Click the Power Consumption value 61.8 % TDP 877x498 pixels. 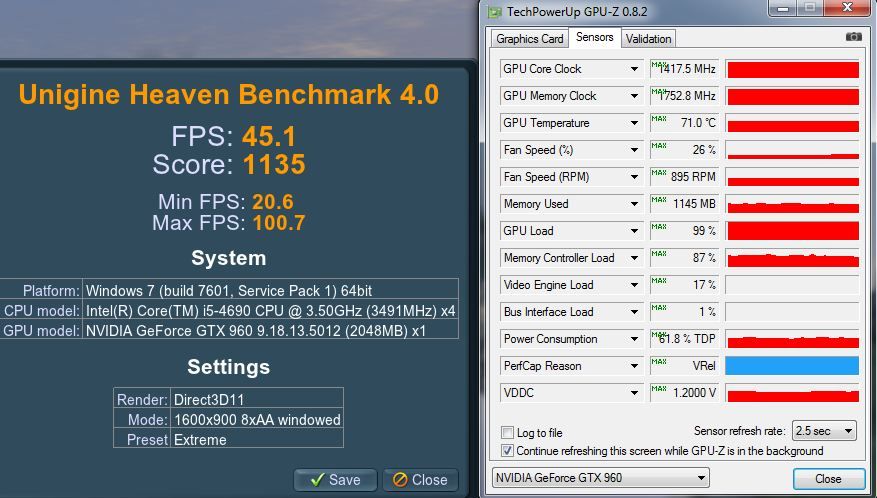point(687,339)
